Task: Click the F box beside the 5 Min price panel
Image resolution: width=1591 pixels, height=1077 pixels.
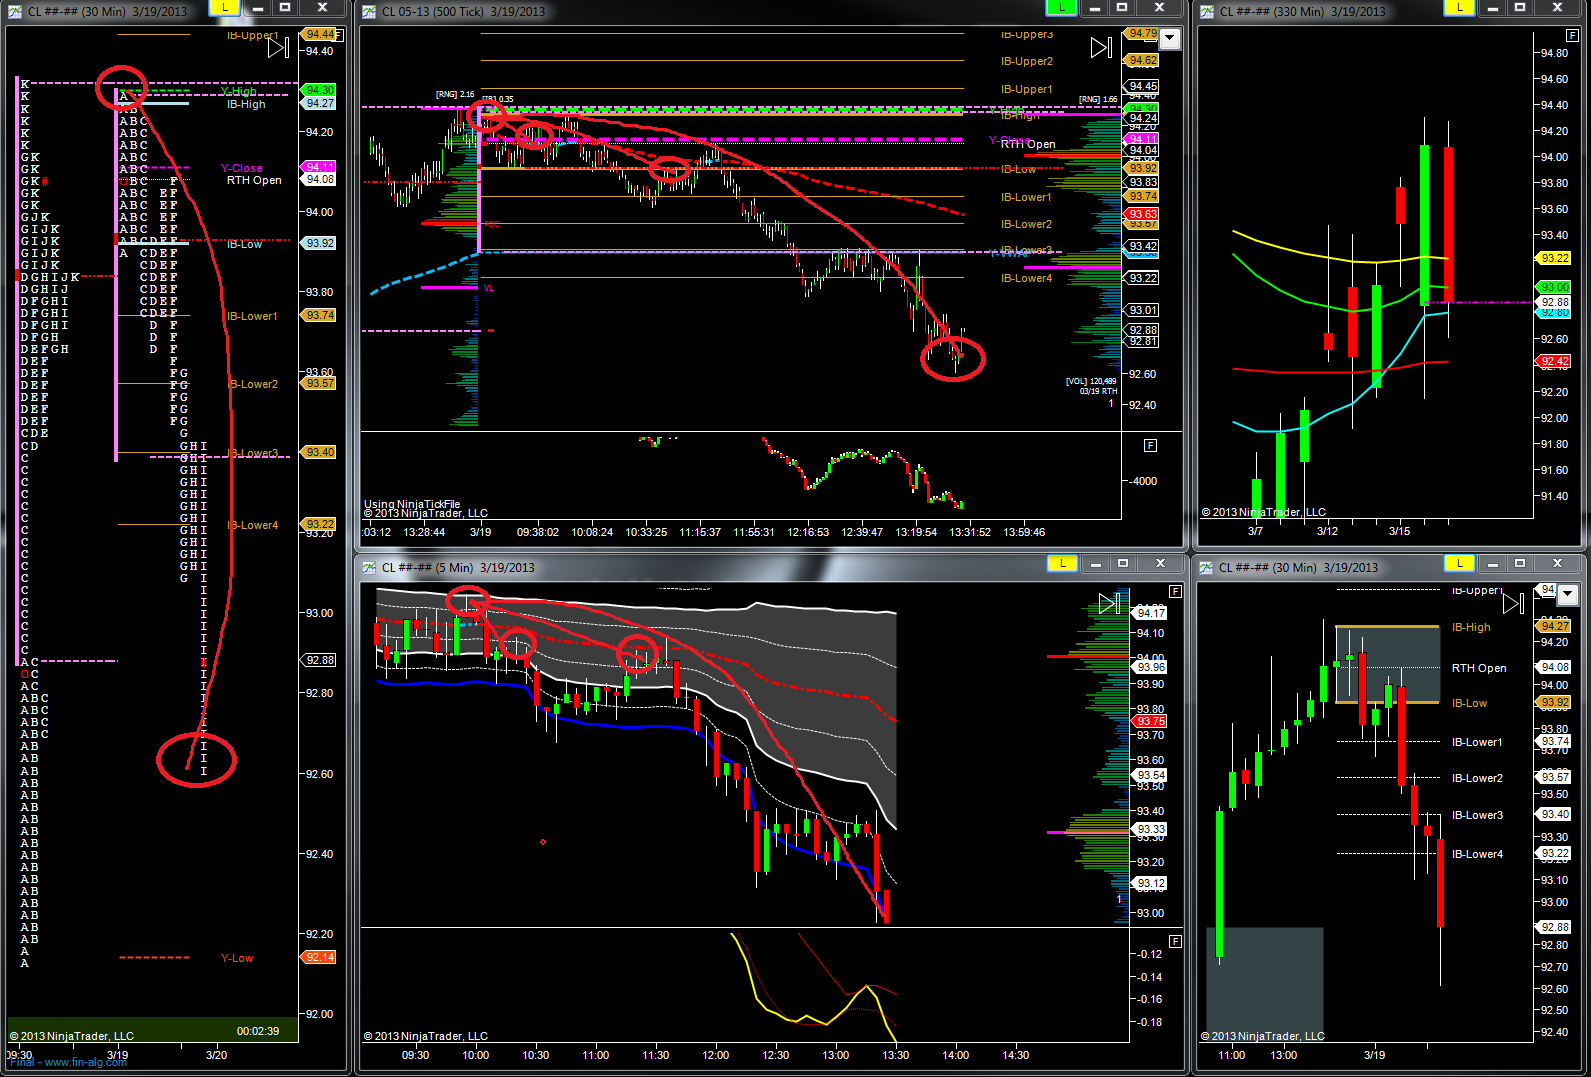Action: pyautogui.click(x=1175, y=591)
